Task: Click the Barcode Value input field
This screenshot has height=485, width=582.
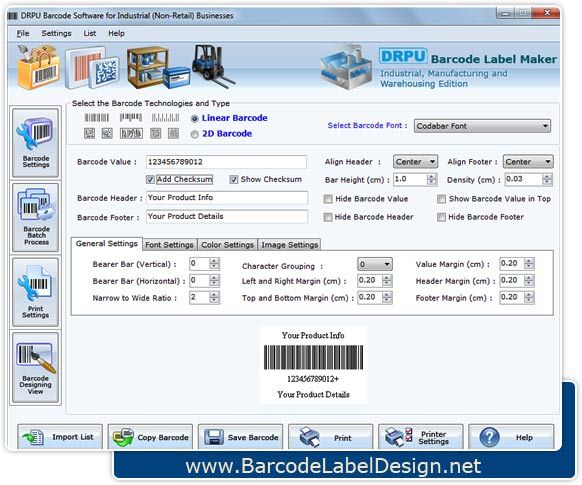Action: point(226,162)
